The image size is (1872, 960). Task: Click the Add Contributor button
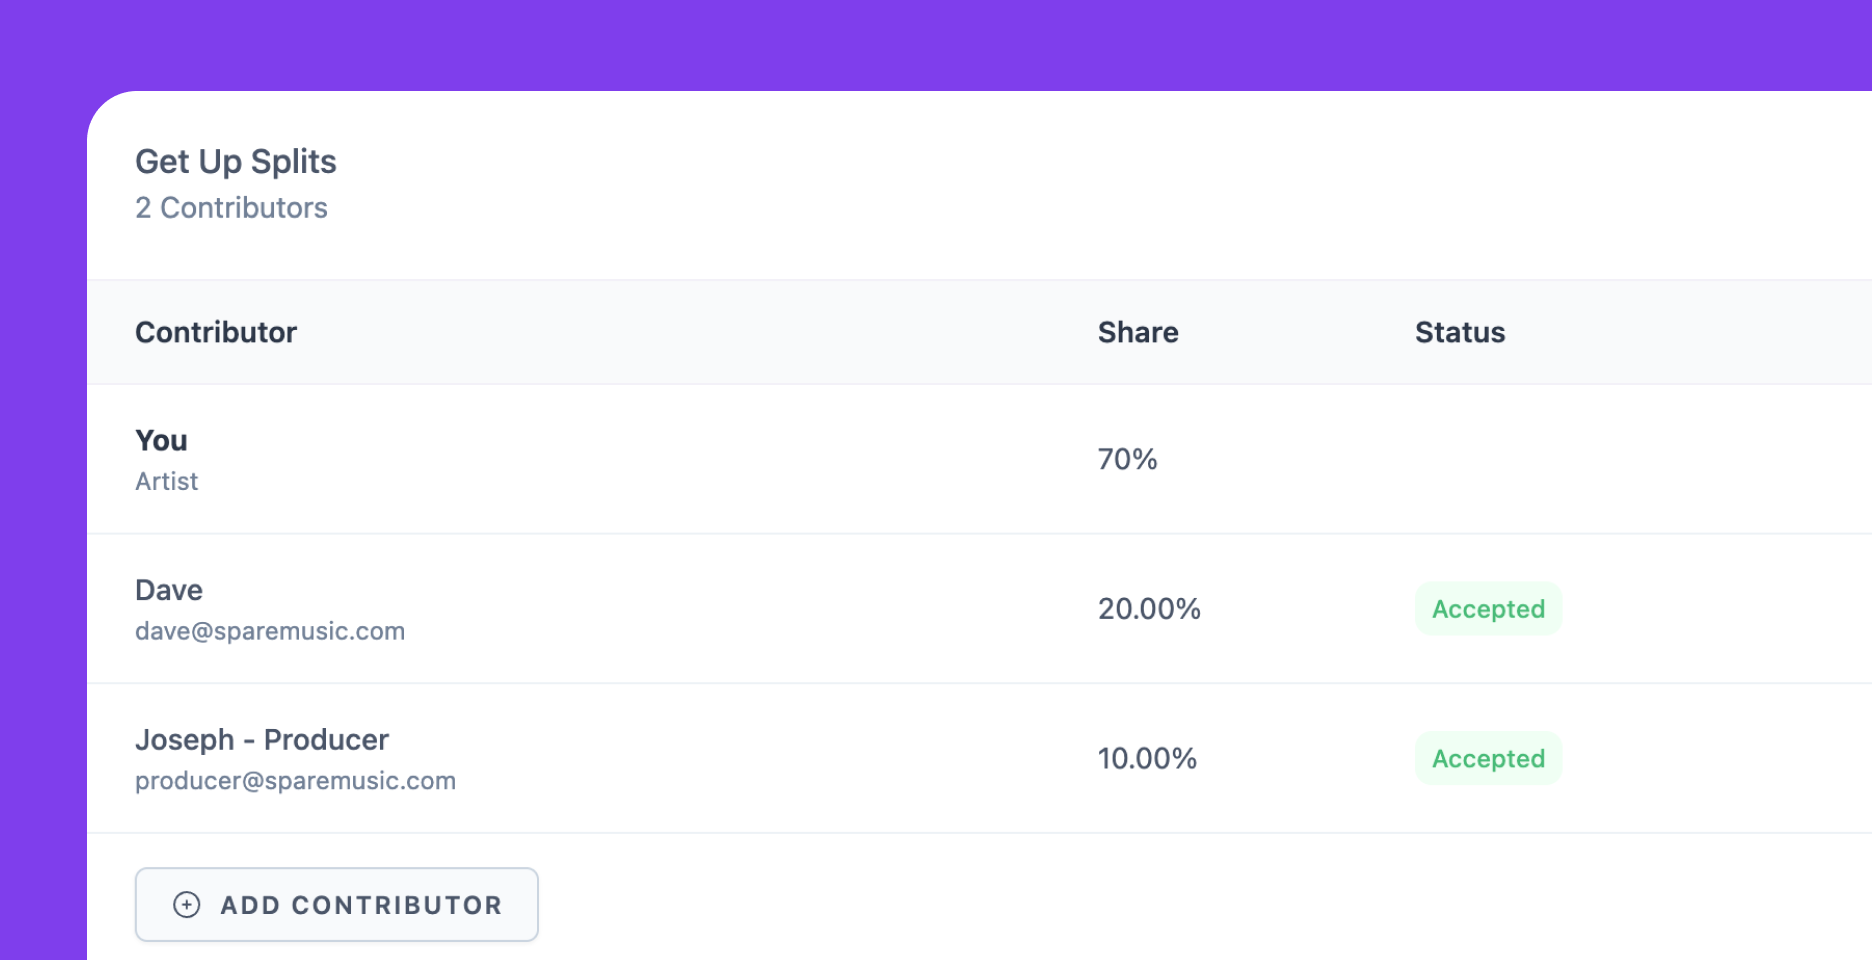click(x=337, y=905)
